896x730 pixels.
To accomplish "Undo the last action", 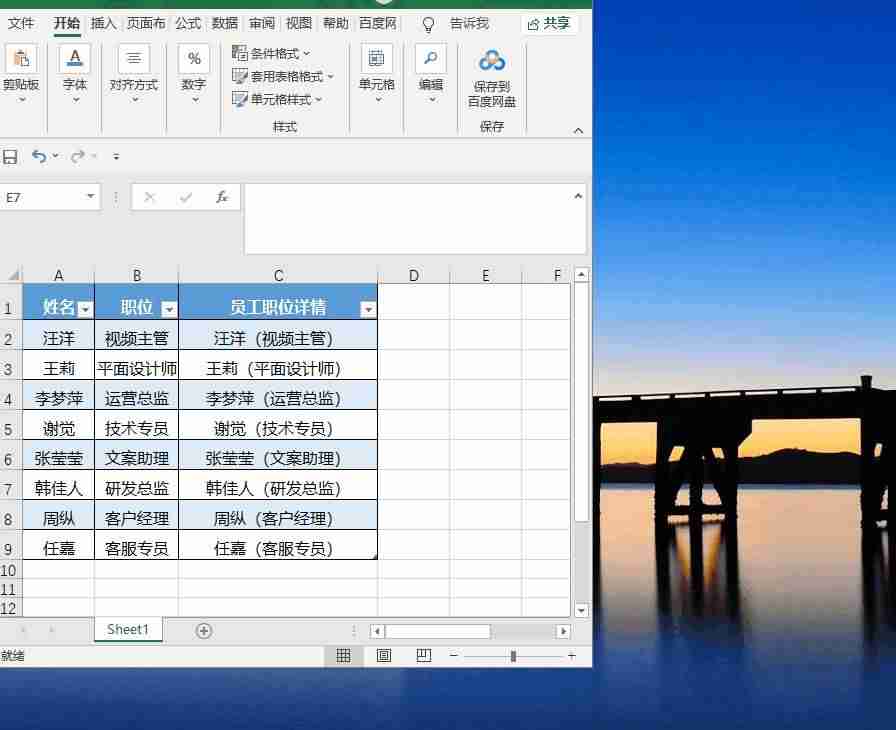I will pos(39,156).
